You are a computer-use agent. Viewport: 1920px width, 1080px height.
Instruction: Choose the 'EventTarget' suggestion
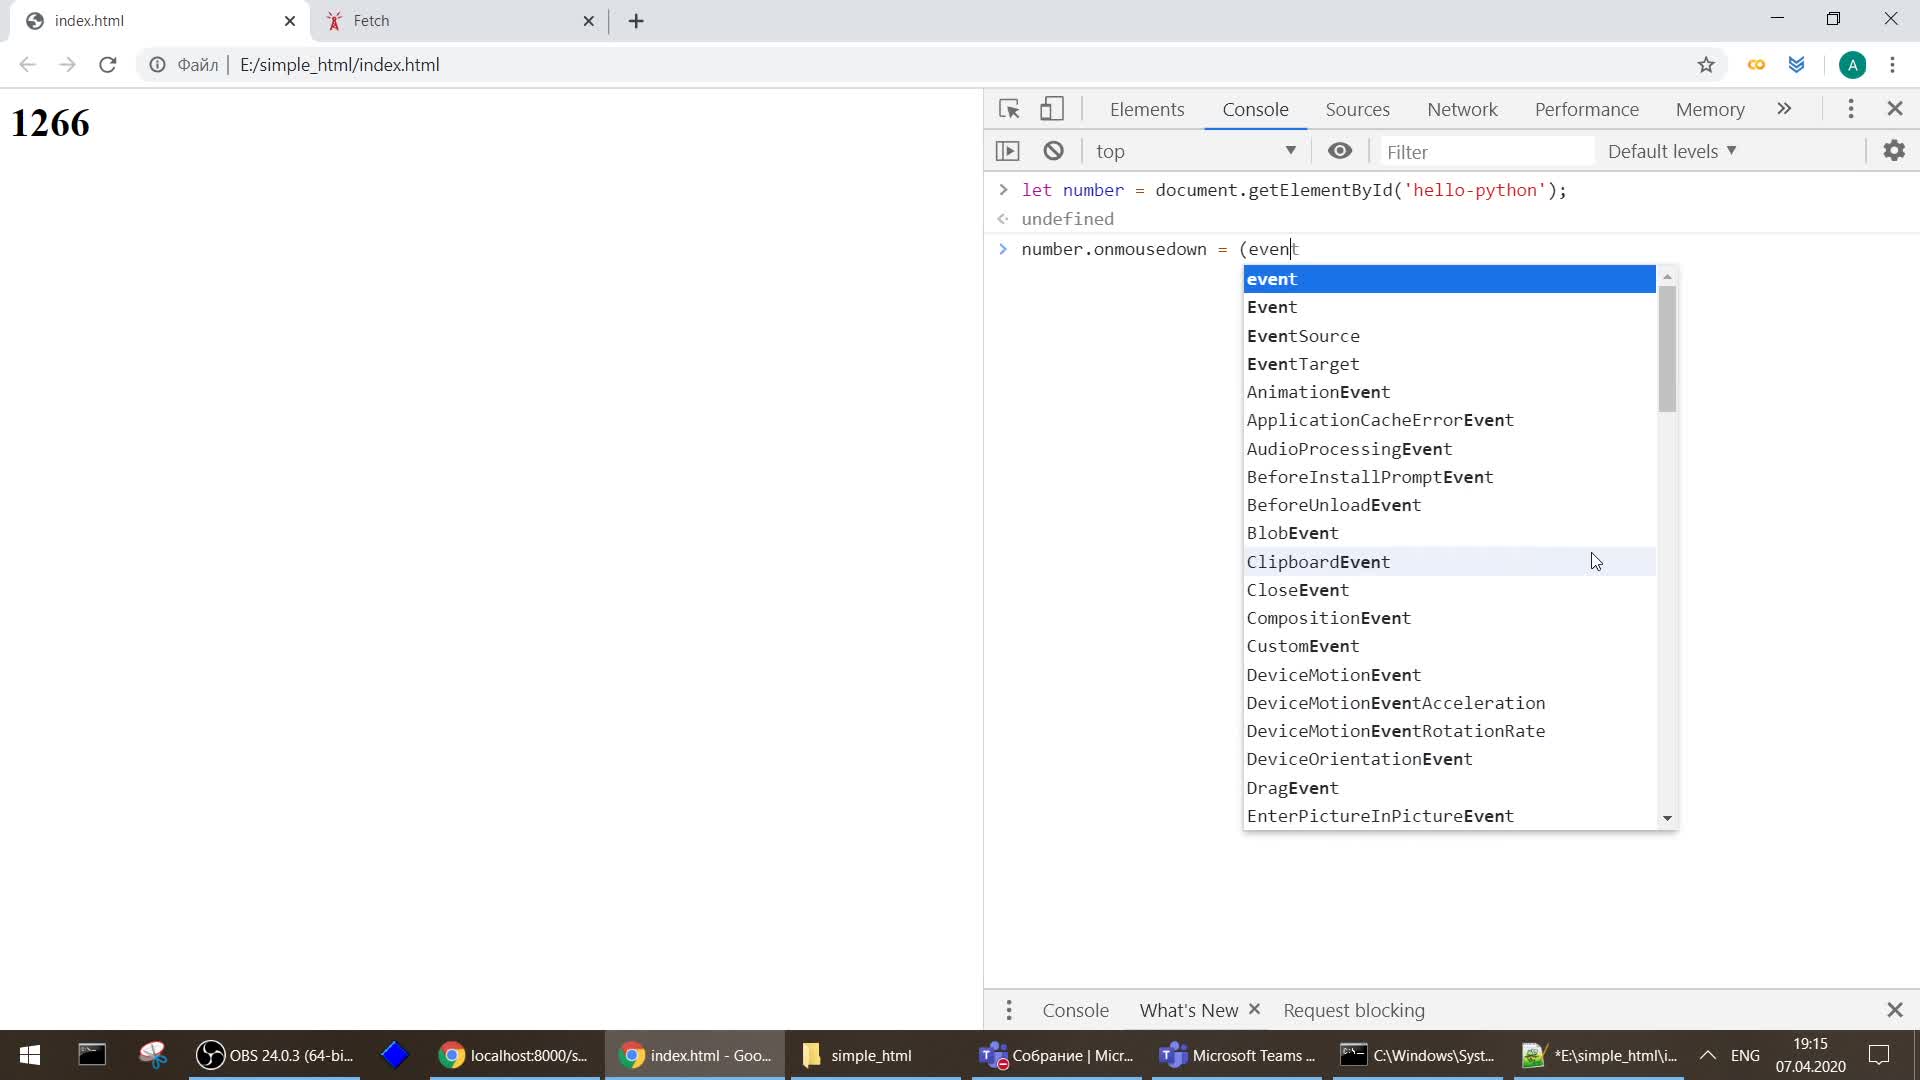[1449, 364]
